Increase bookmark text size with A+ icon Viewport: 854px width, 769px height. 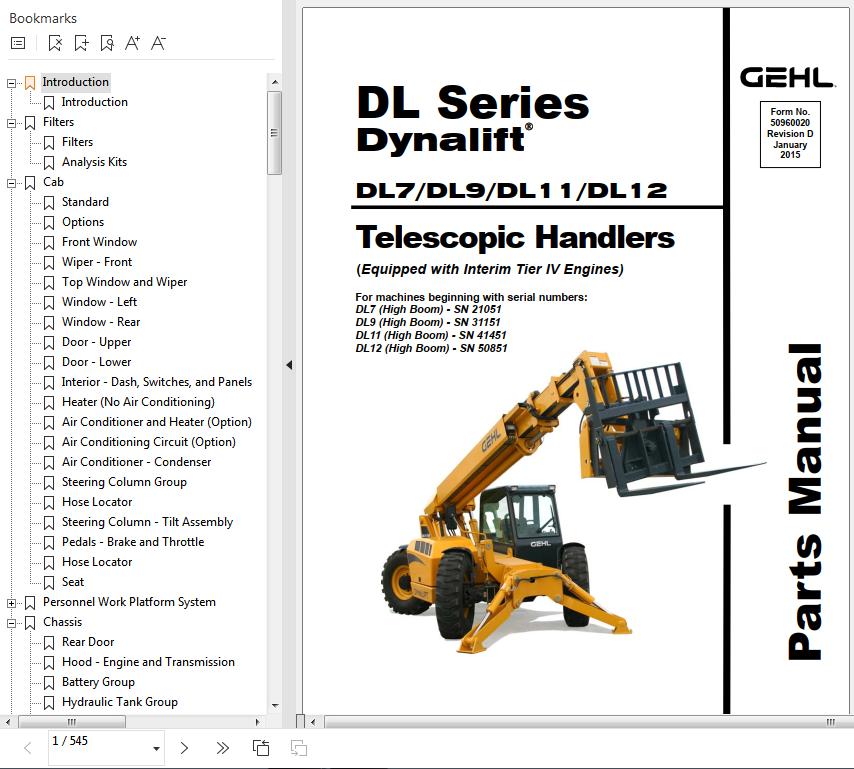tap(132, 43)
